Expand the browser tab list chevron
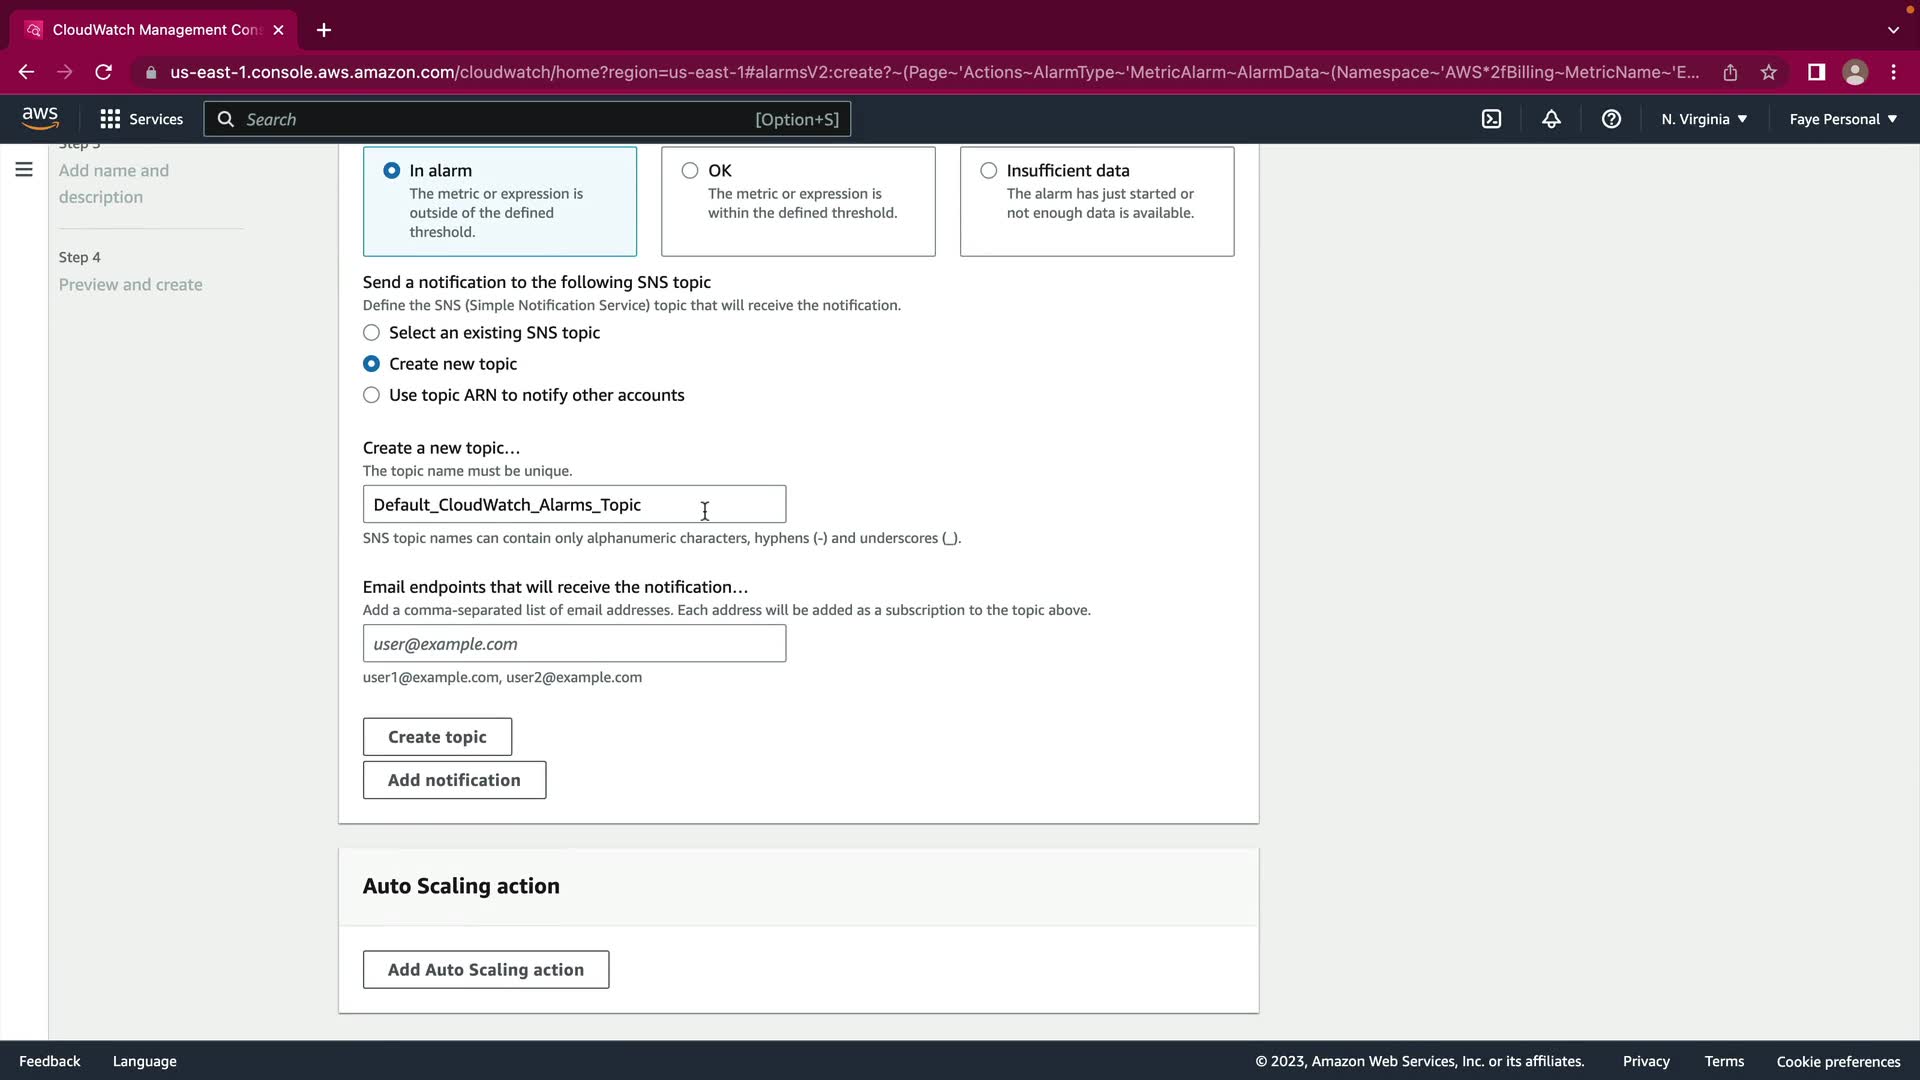 [1893, 30]
